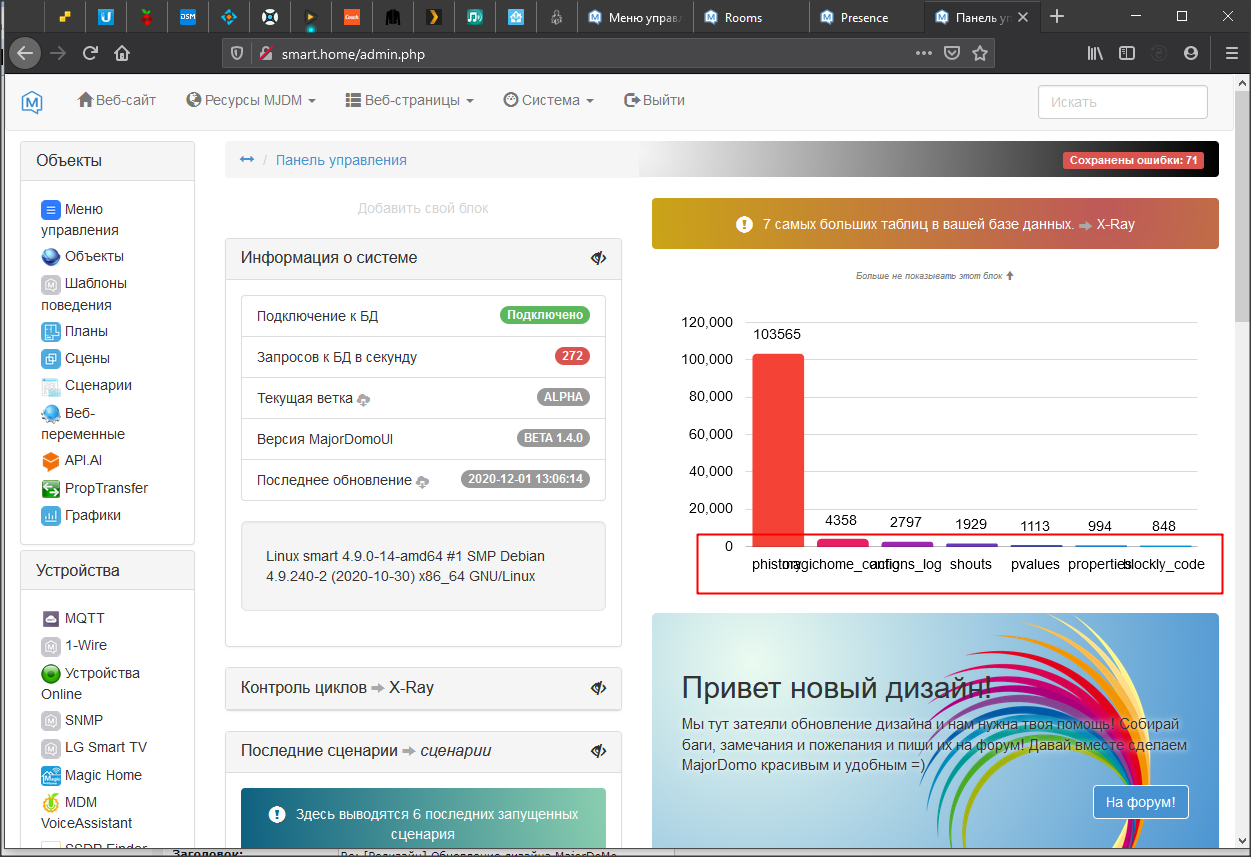Toggle visibility of Информация о системе block
Image resolution: width=1251 pixels, height=857 pixels.
coord(598,258)
